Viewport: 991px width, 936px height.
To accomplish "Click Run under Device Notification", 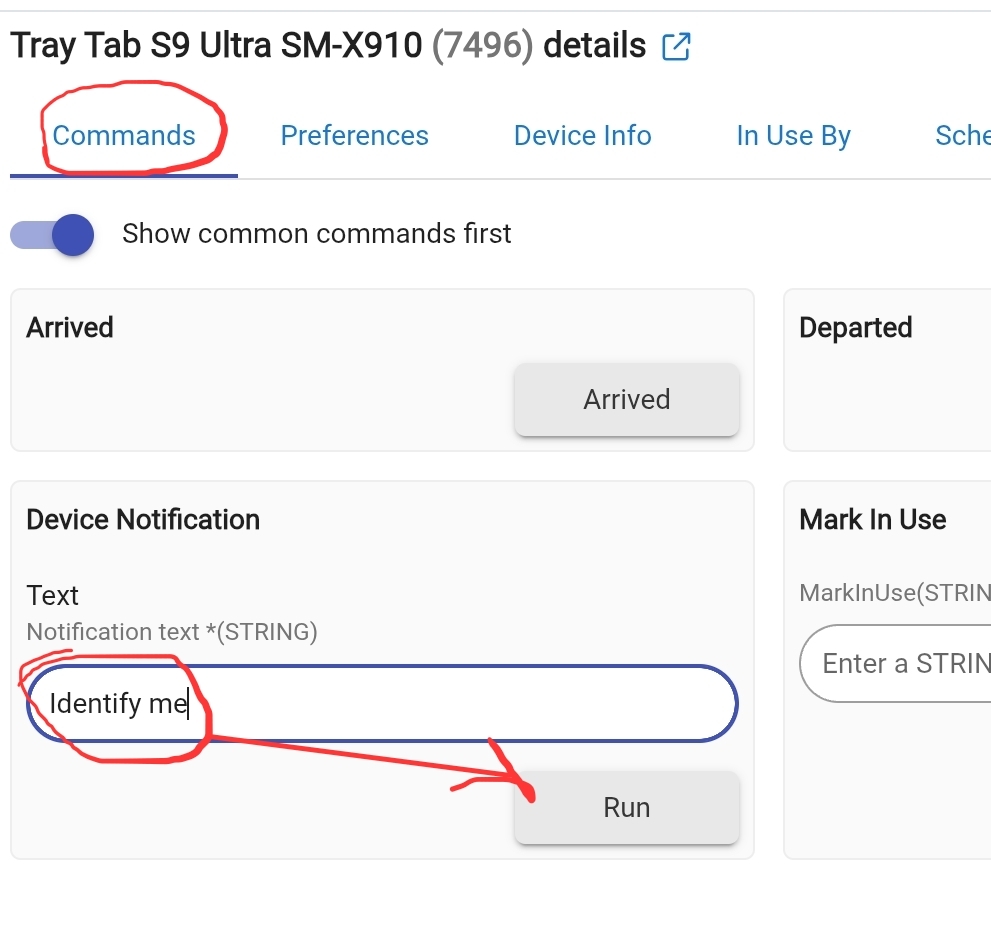I will (626, 807).
